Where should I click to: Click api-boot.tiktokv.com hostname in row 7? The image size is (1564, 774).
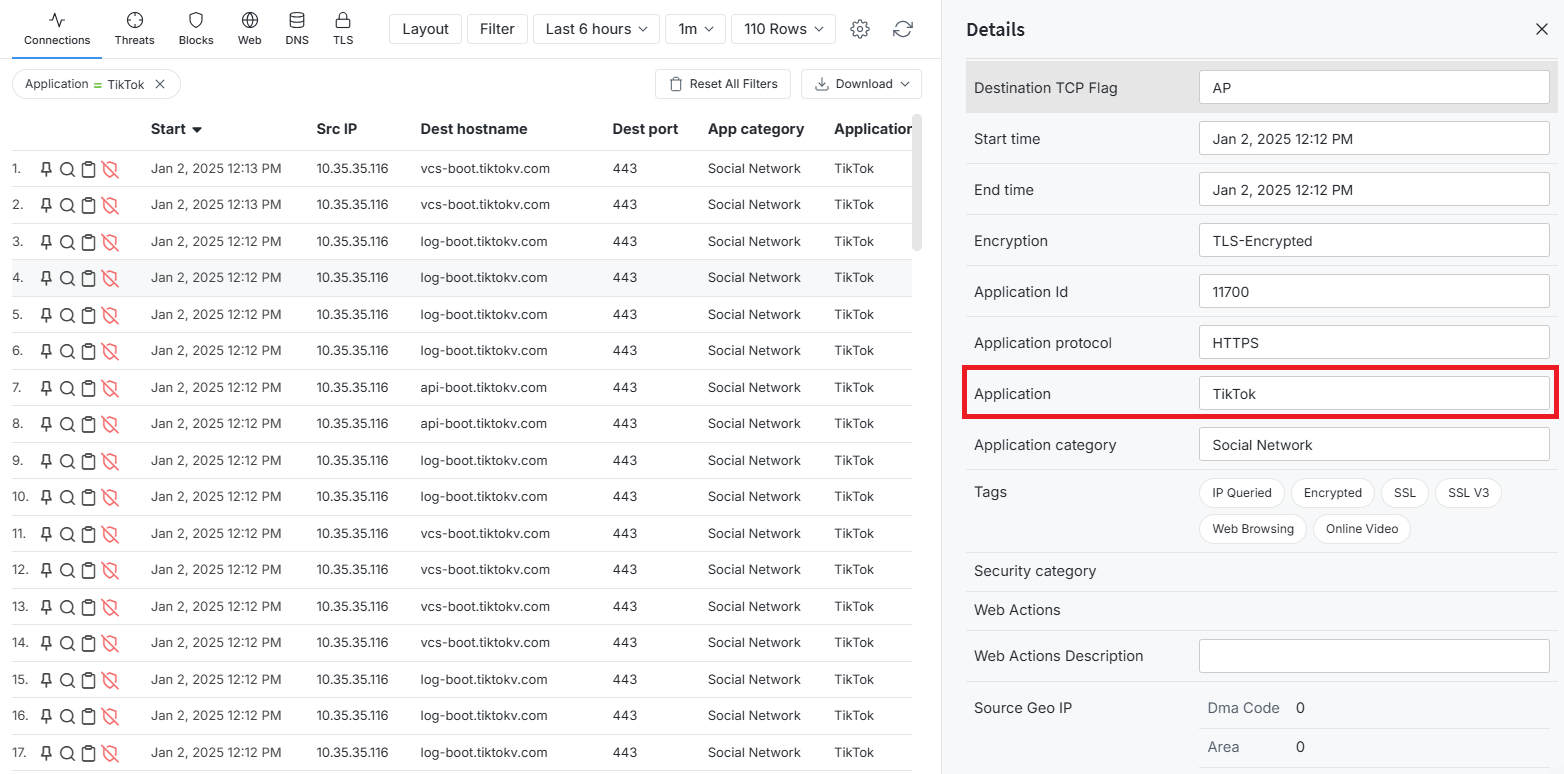[484, 388]
